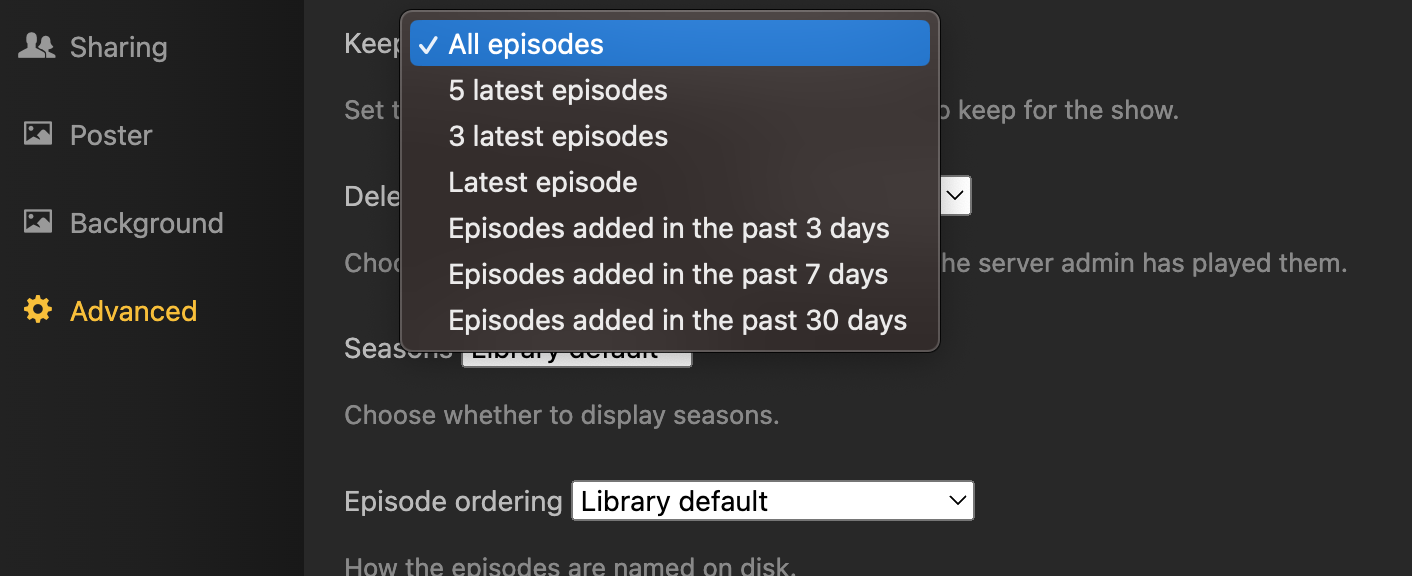Image resolution: width=1412 pixels, height=576 pixels.
Task: Click the Poster image icon
Action: 36,134
